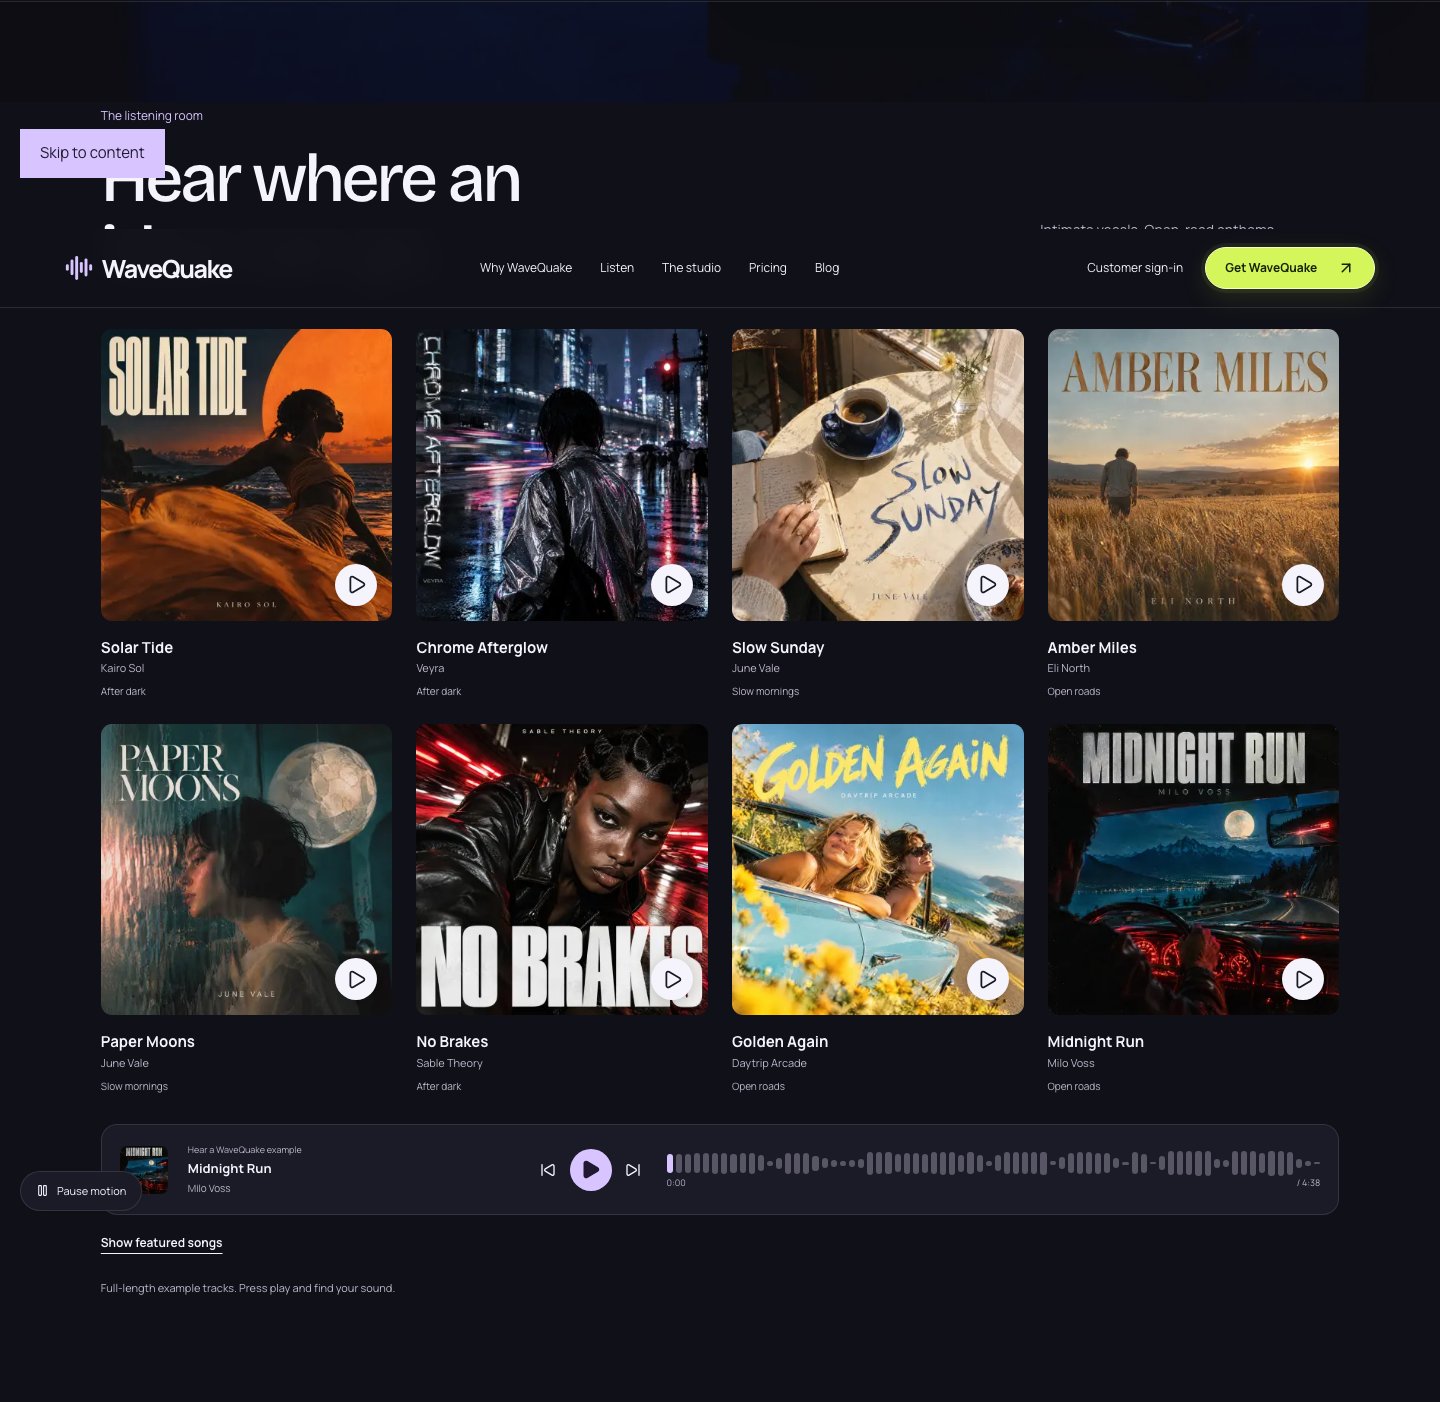Click the player's Midnight Run thumbnail

coord(144,1170)
